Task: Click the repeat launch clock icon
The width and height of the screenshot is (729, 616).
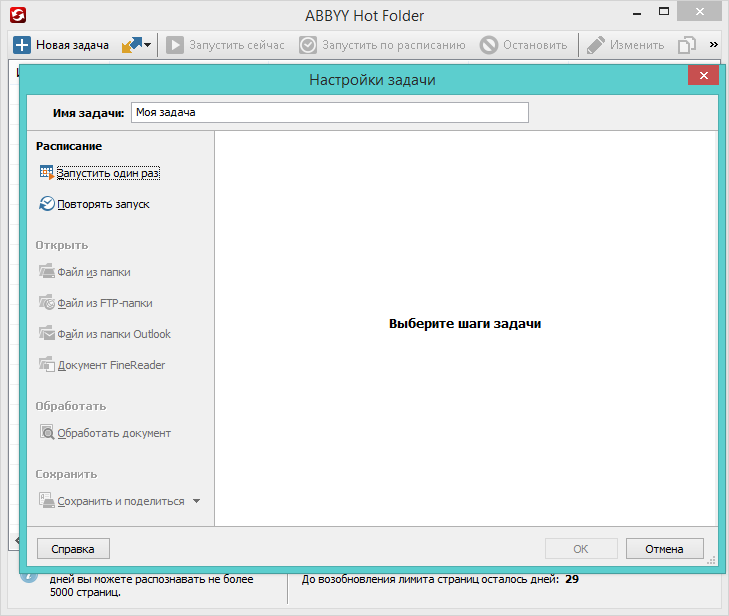Action: tap(46, 204)
